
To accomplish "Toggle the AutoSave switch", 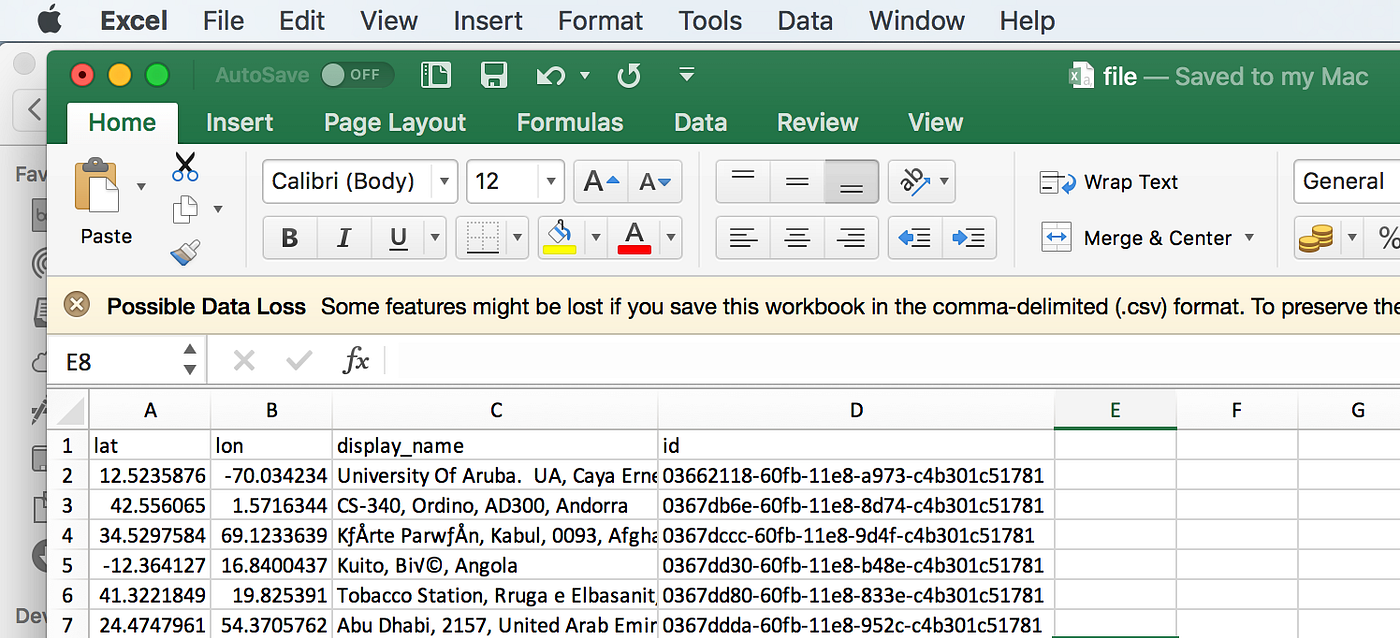I will coord(357,75).
